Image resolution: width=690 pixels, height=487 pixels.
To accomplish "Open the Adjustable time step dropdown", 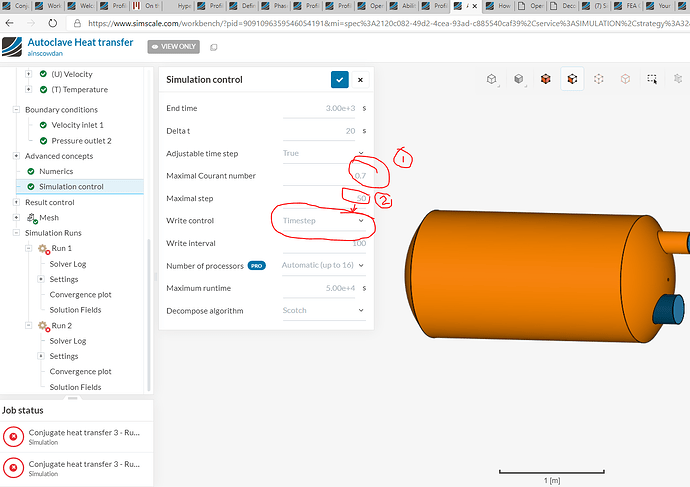I will tap(324, 154).
